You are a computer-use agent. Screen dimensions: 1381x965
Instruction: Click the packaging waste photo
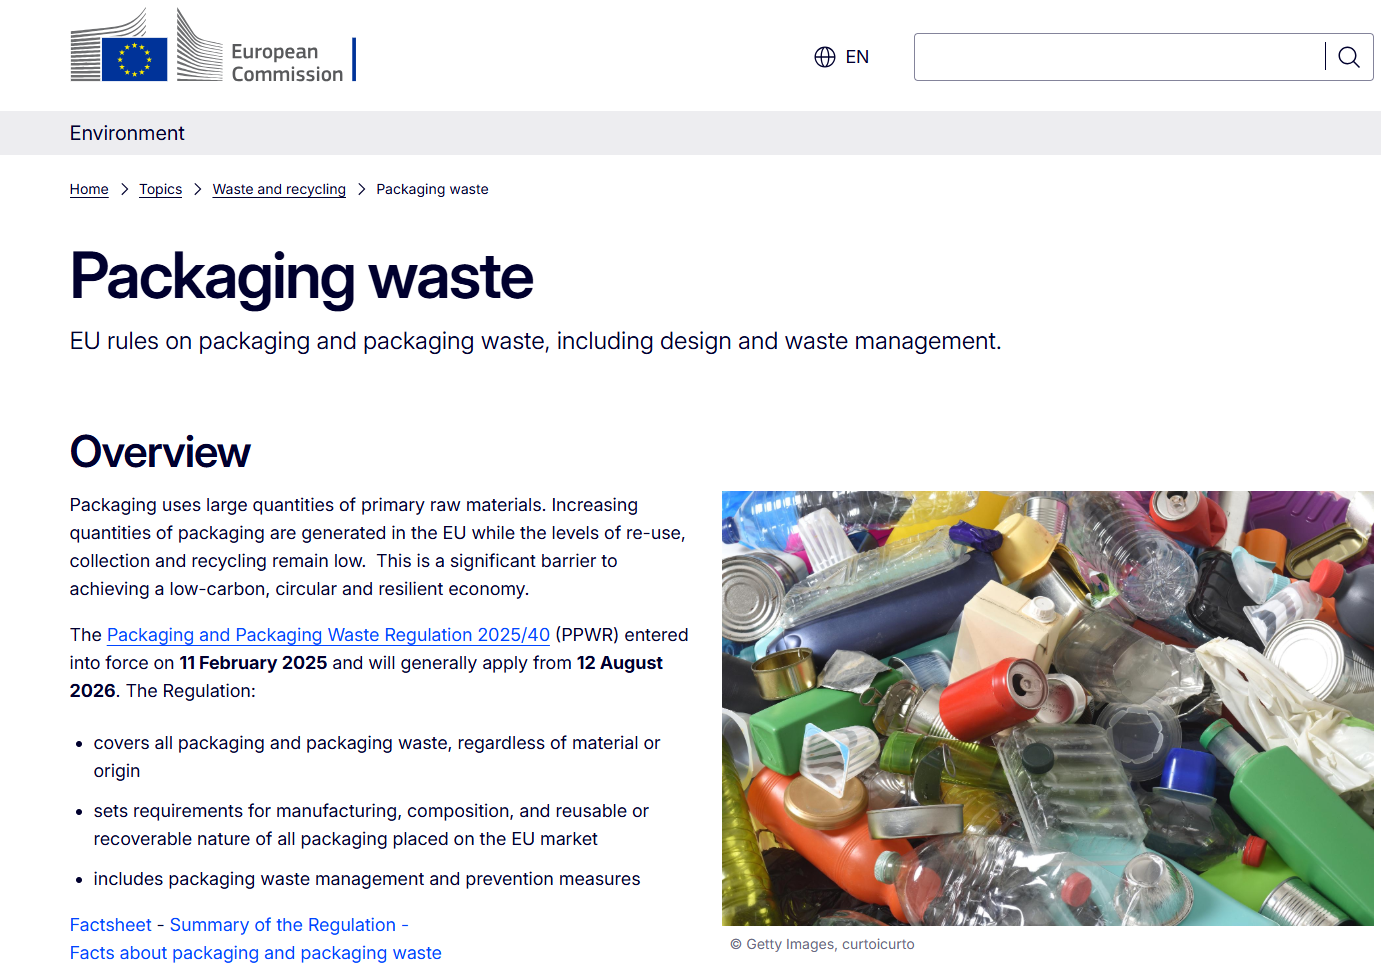click(x=1048, y=708)
